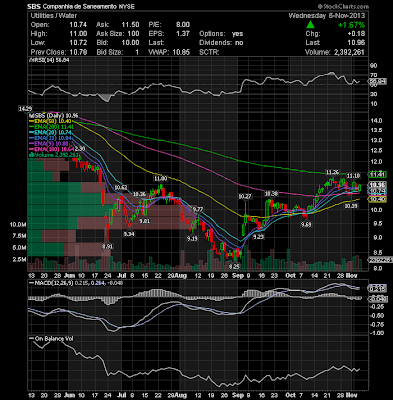Click the EPS value 1.37

click(x=183, y=34)
